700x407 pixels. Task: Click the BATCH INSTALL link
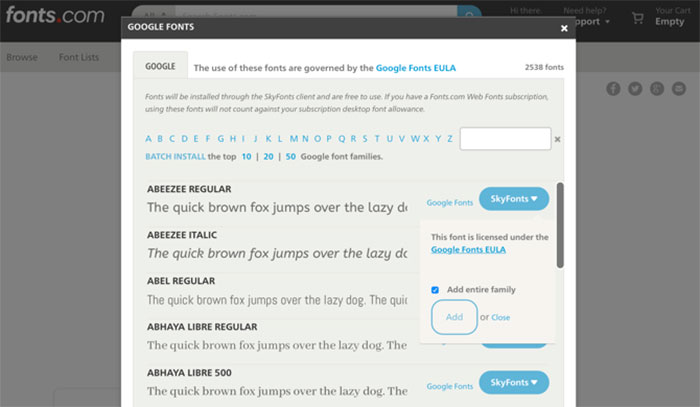175,157
